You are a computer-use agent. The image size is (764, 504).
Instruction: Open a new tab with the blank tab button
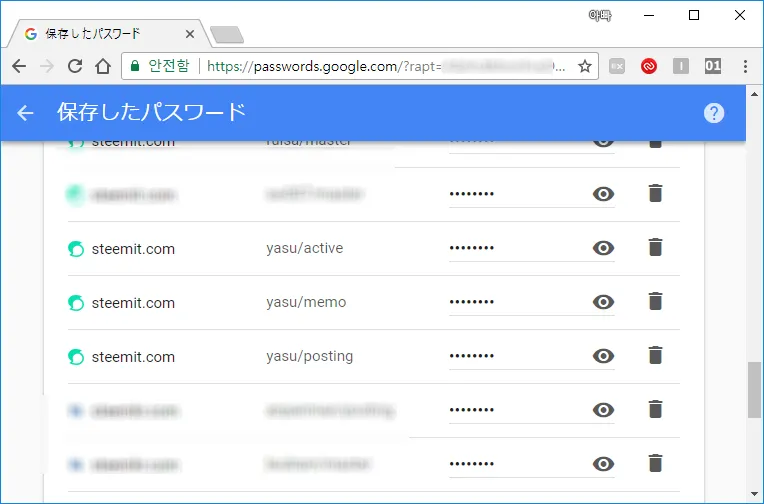click(x=227, y=35)
